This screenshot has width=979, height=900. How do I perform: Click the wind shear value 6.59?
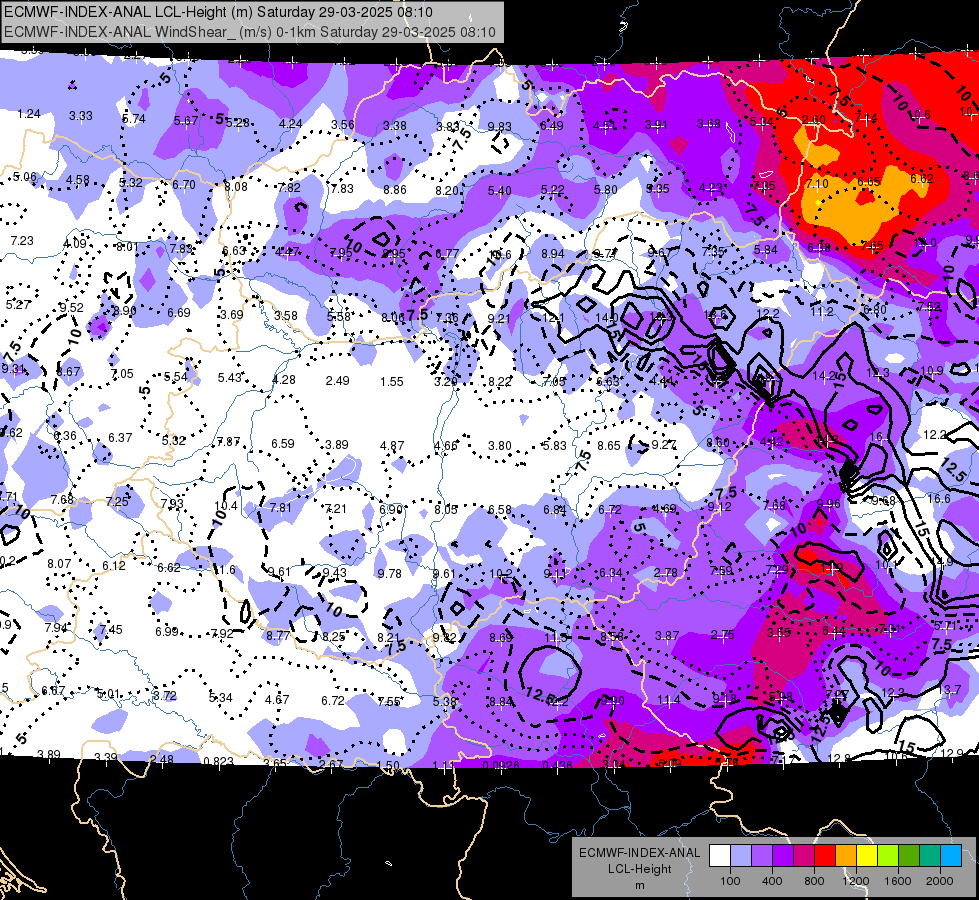click(x=283, y=444)
